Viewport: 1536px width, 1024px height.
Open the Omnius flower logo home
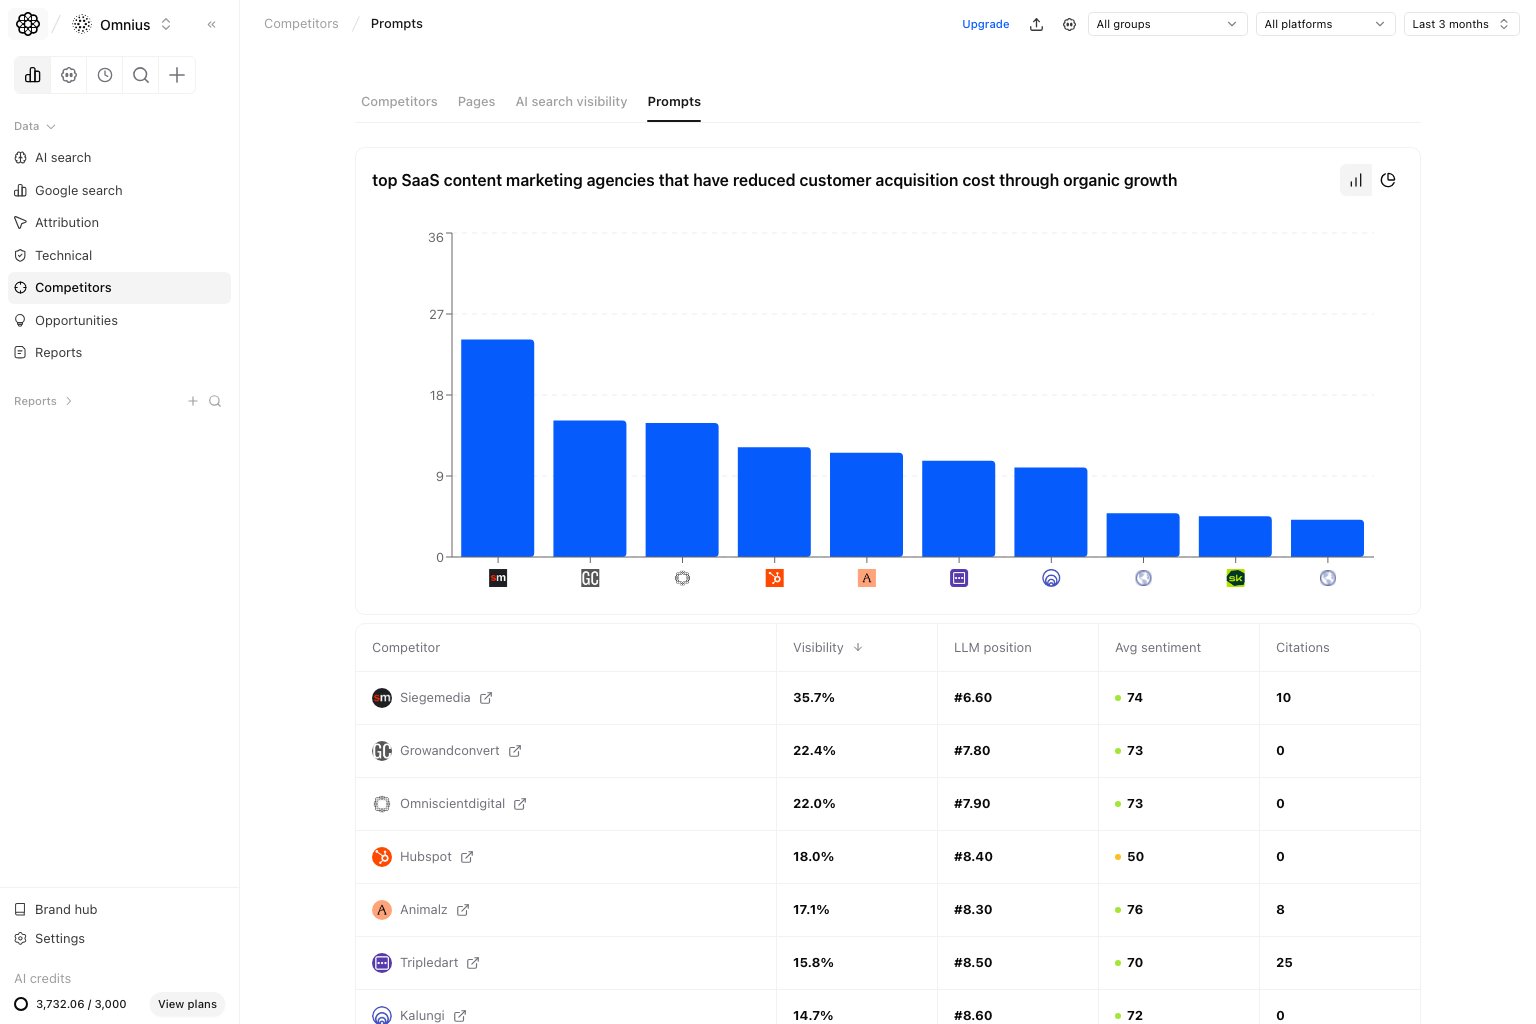click(28, 24)
